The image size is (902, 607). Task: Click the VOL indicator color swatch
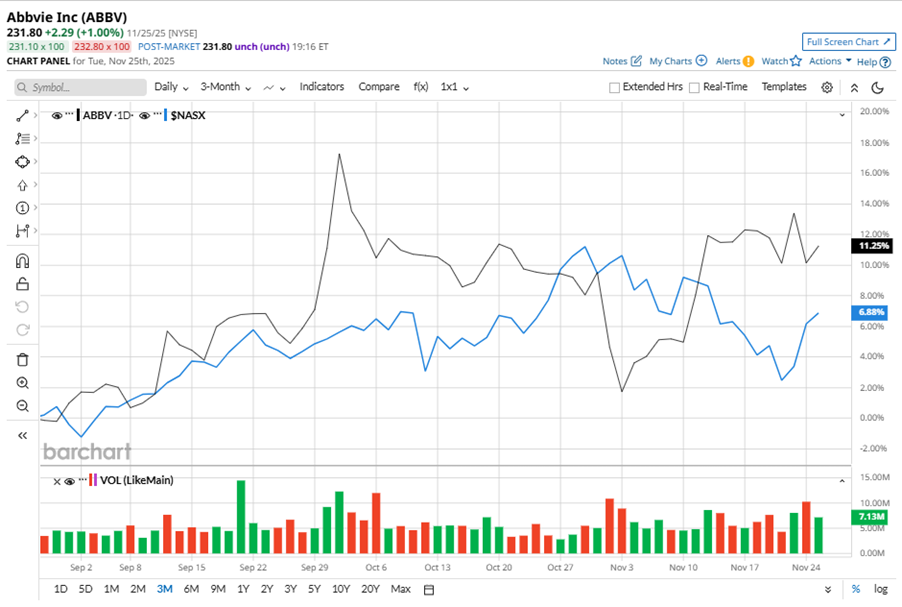tap(93, 480)
